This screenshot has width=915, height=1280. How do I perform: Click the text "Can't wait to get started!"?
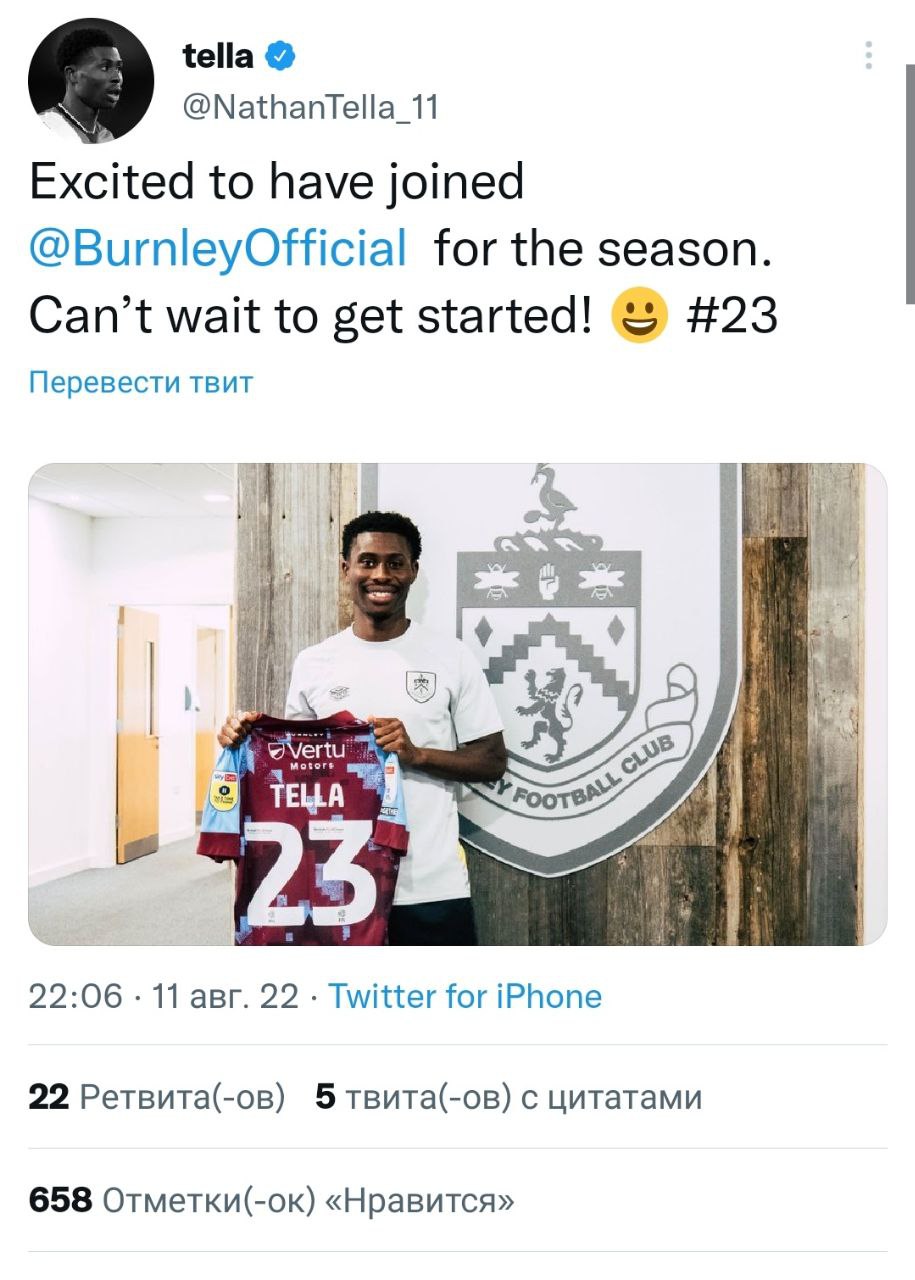pos(310,315)
